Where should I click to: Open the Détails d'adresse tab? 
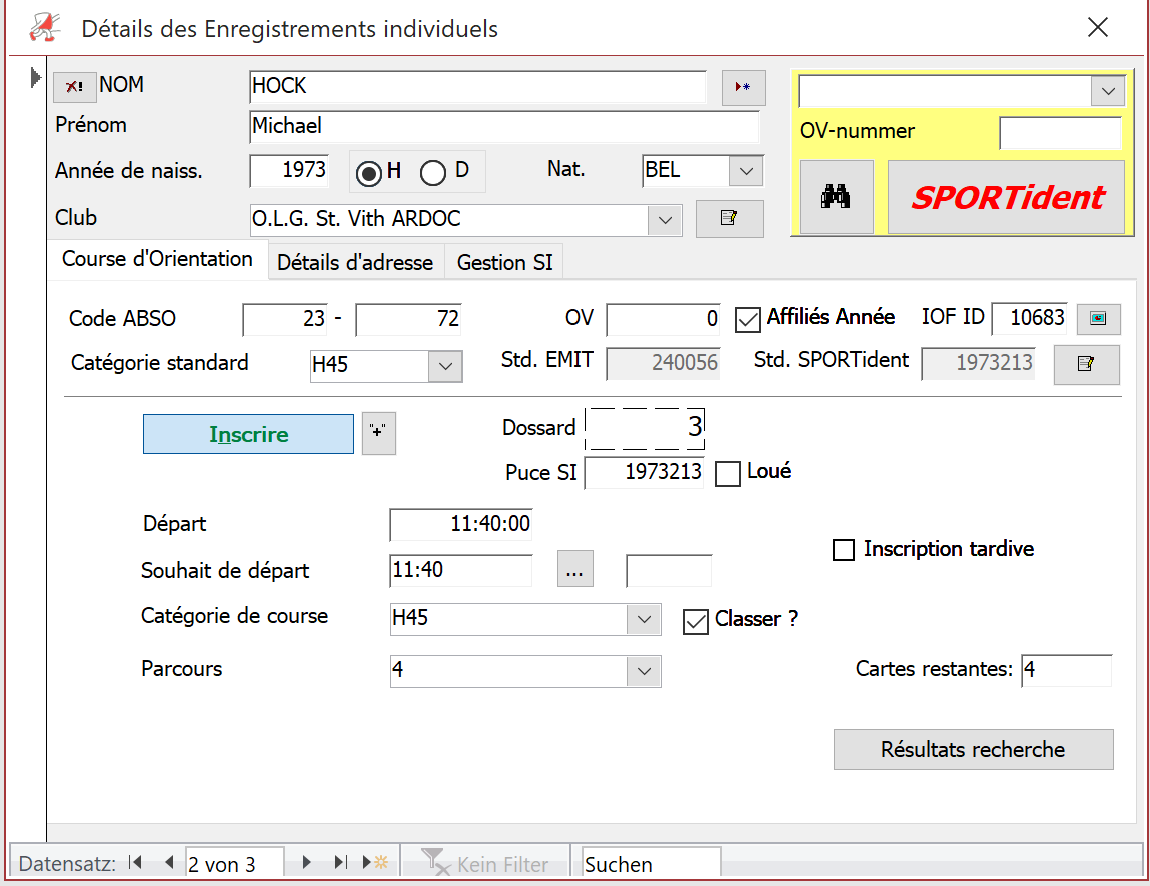coord(355,263)
